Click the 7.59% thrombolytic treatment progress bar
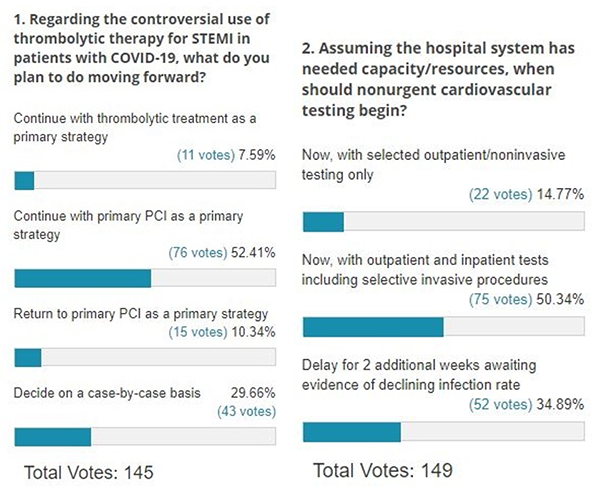600x489 pixels. click(145, 181)
